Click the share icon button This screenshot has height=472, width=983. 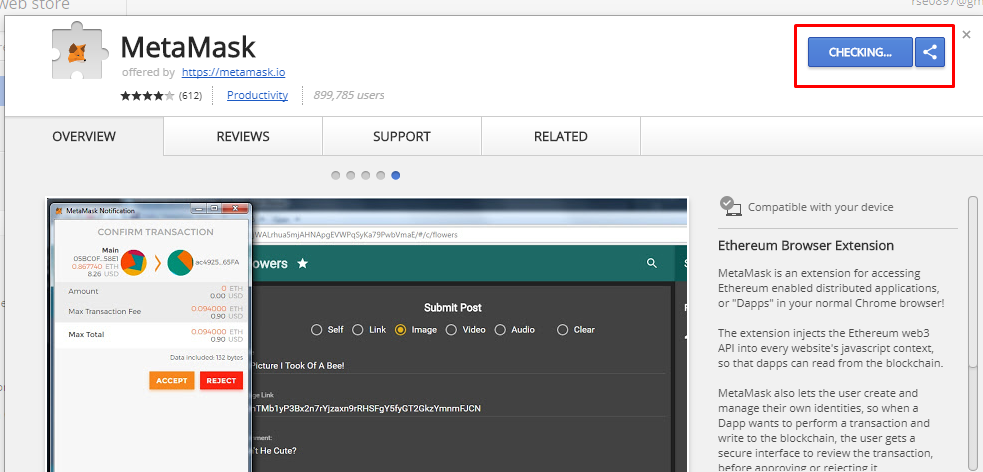[930, 52]
